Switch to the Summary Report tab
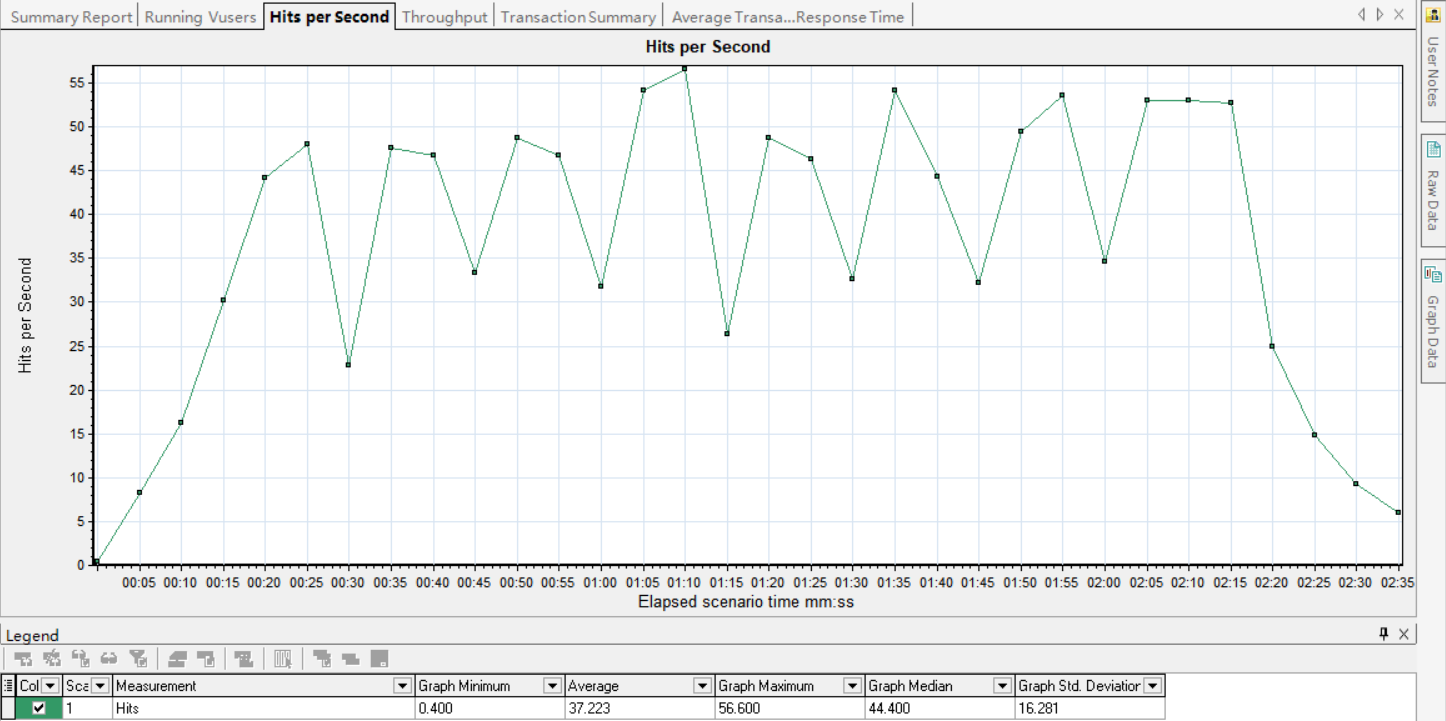The width and height of the screenshot is (1446, 721). 72,17
